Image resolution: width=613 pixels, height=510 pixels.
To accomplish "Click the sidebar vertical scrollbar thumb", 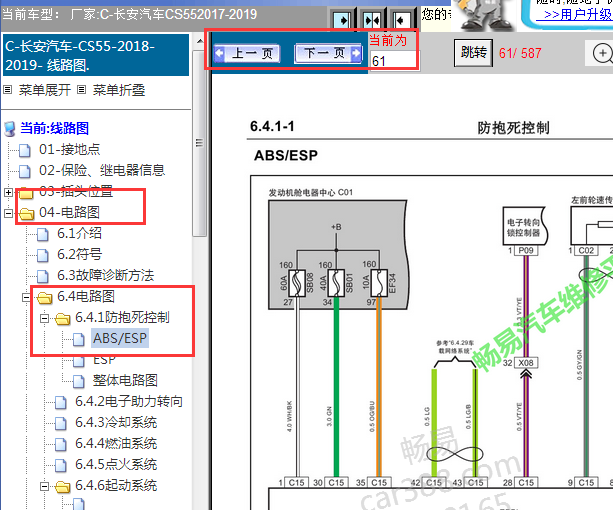I will coord(200,141).
